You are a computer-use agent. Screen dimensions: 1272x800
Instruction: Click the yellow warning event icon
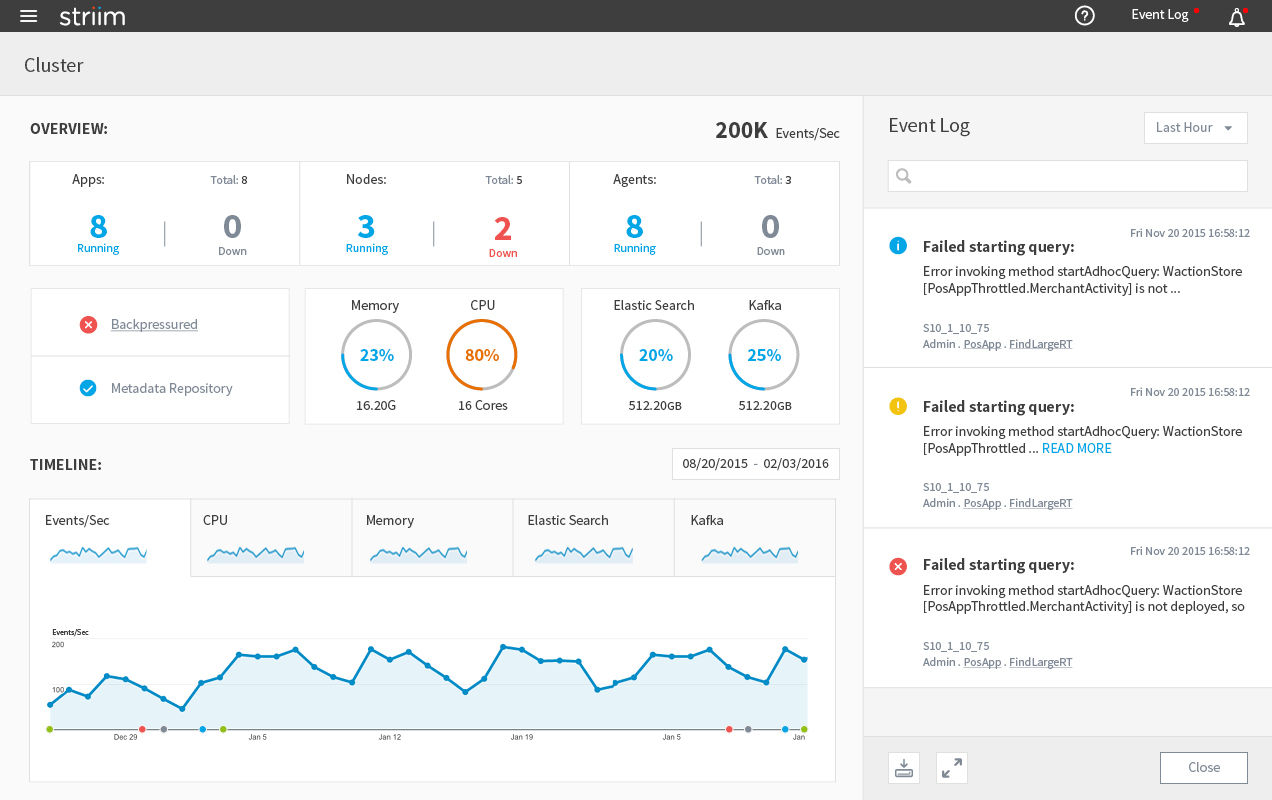click(x=898, y=406)
